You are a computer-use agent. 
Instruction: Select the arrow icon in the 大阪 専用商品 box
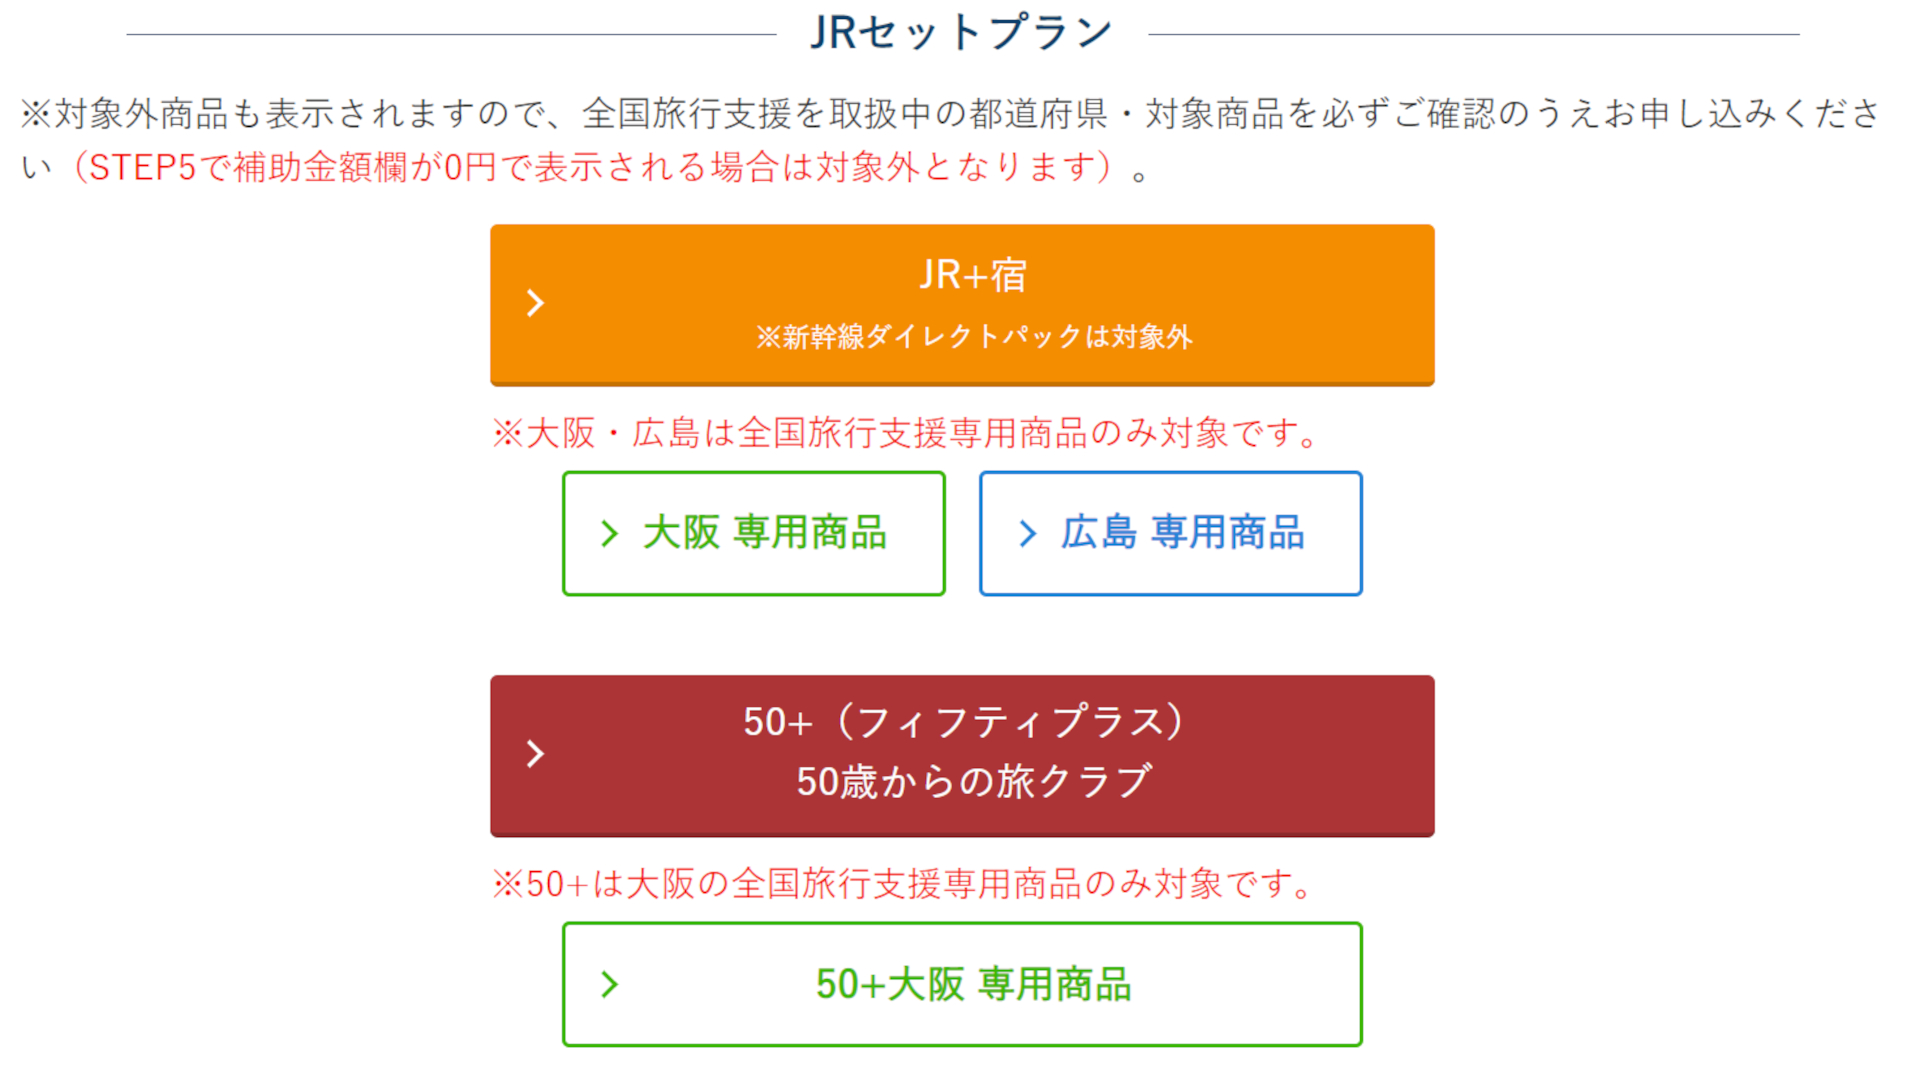(x=609, y=533)
